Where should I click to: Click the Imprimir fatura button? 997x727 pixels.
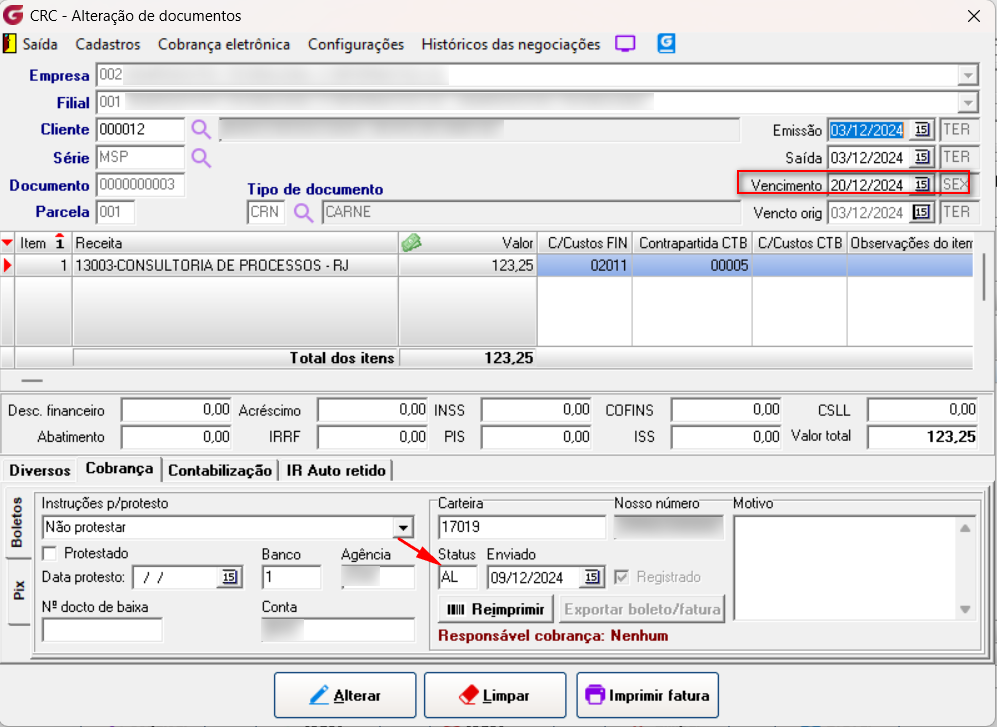click(x=647, y=695)
